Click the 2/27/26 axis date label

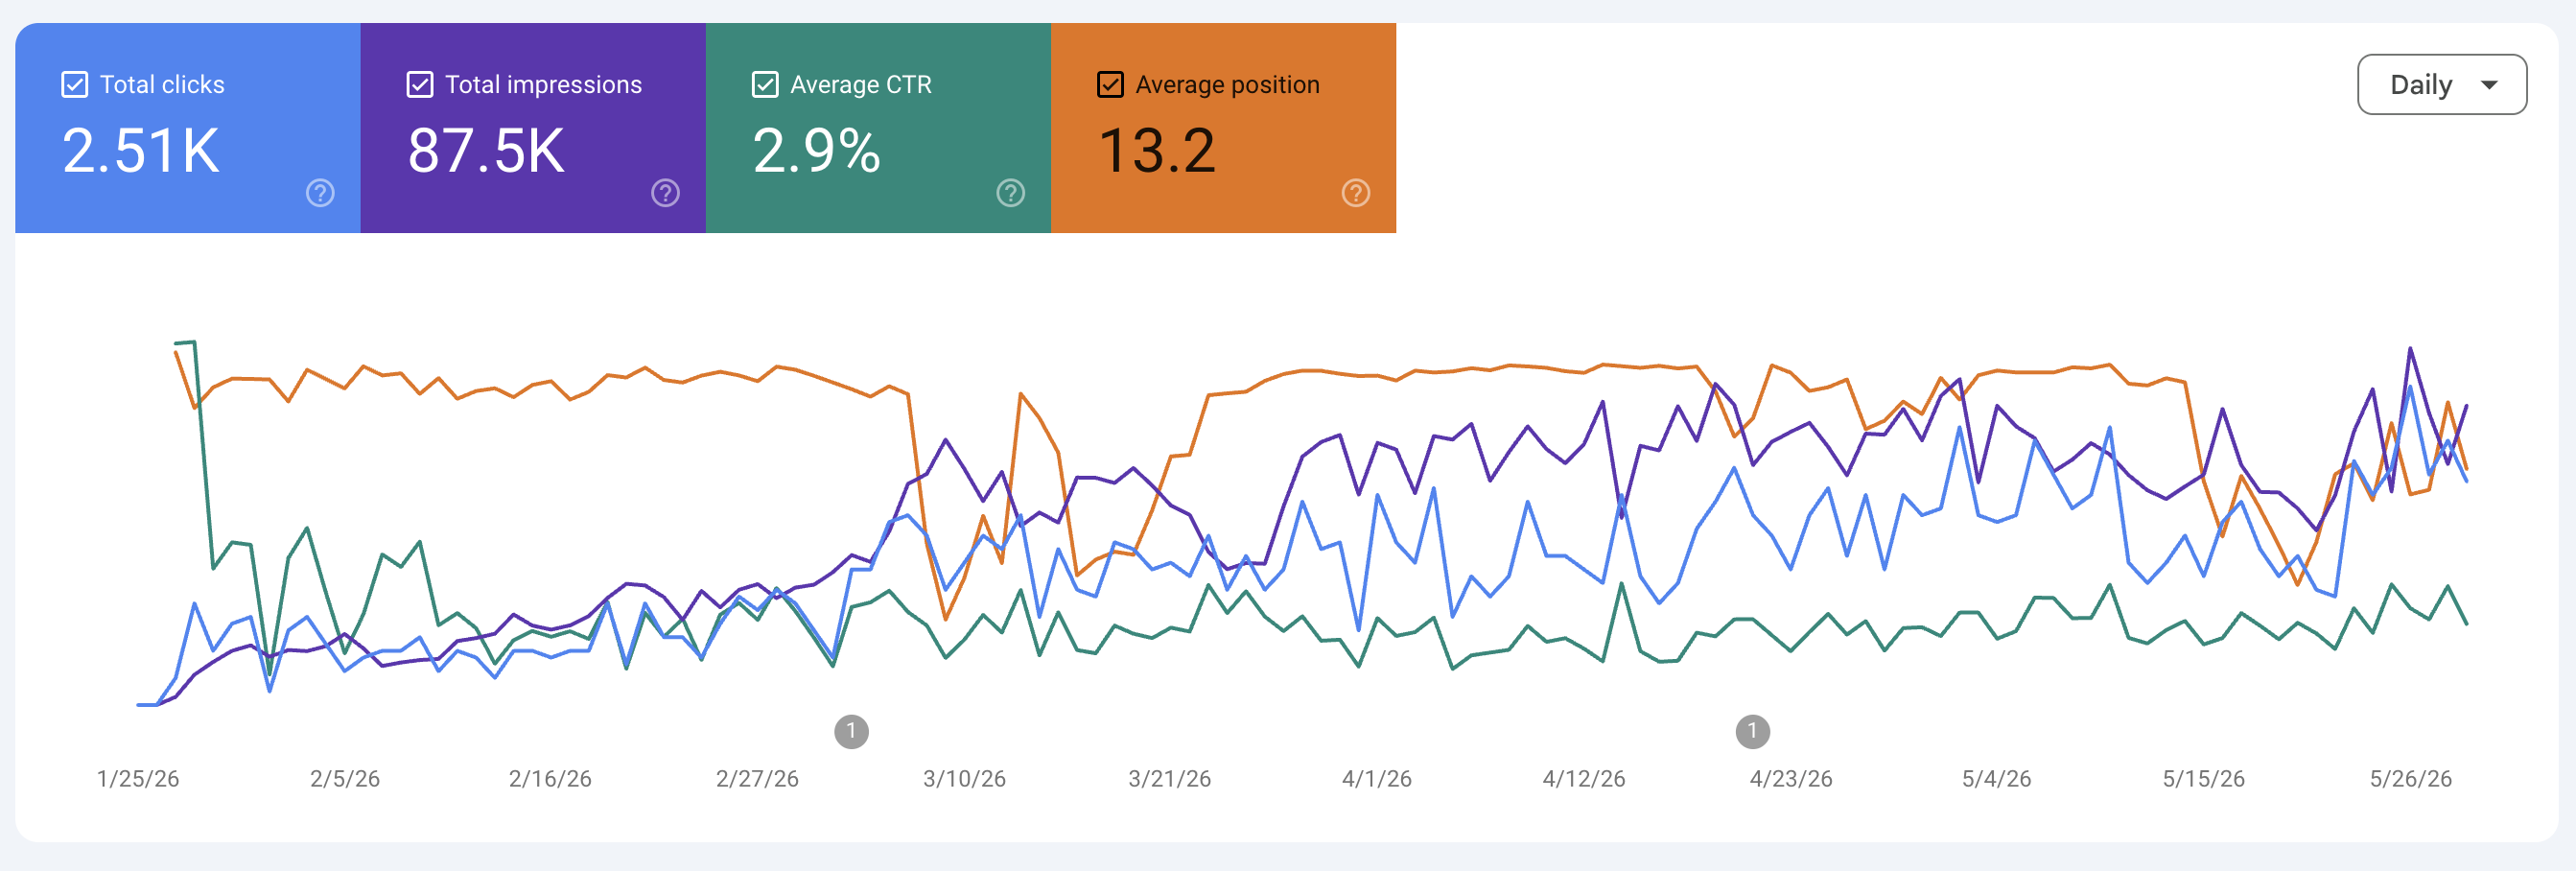pos(757,779)
